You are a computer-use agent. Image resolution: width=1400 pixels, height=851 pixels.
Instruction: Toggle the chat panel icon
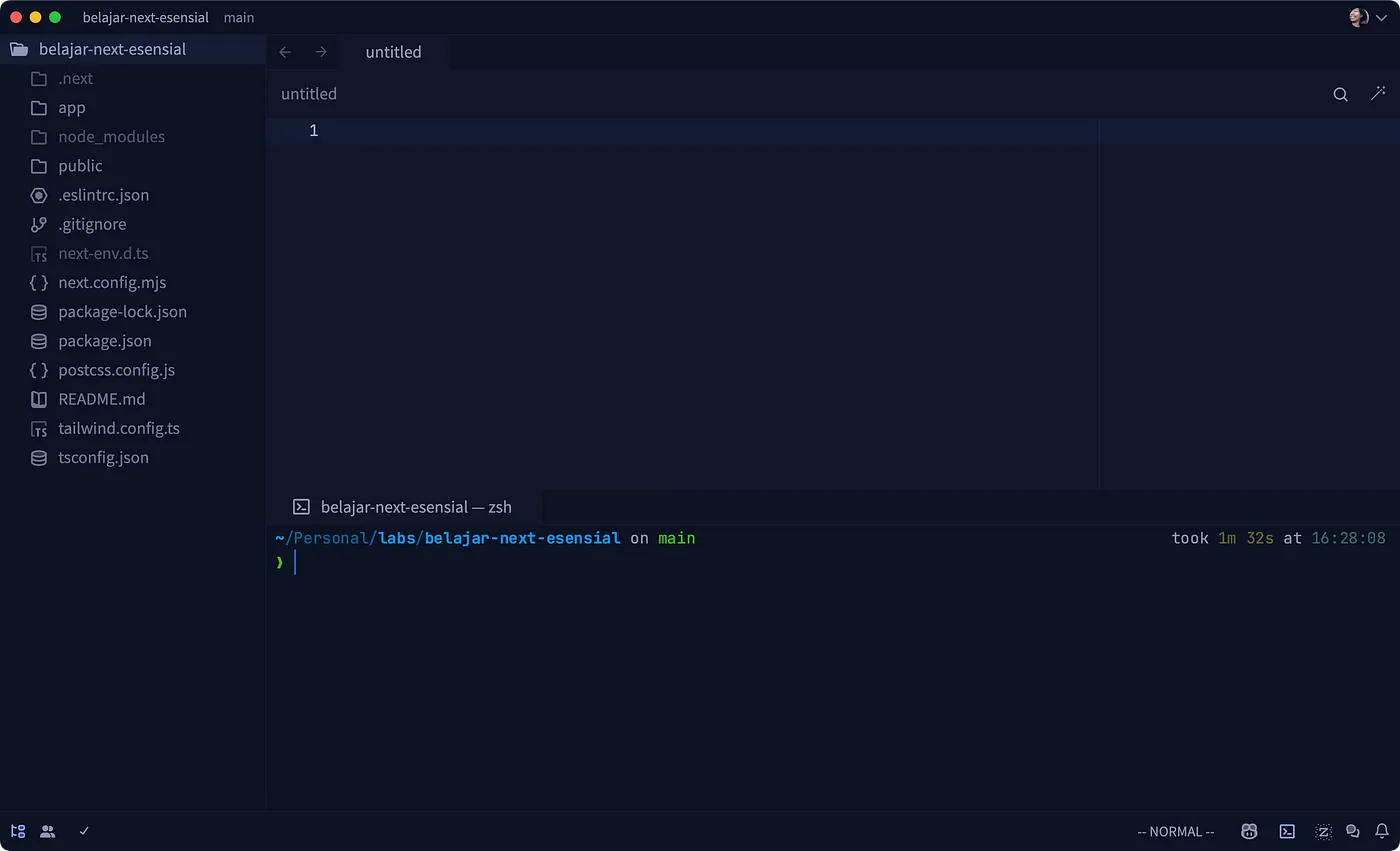click(x=1353, y=831)
